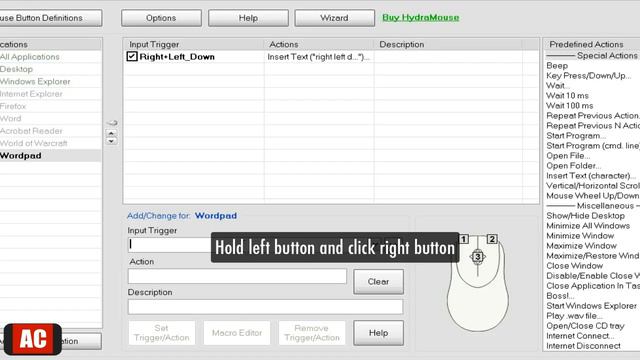Screen dimensions: 640x360
Task: Choose Internet Disconnect action
Action: tap(583, 346)
